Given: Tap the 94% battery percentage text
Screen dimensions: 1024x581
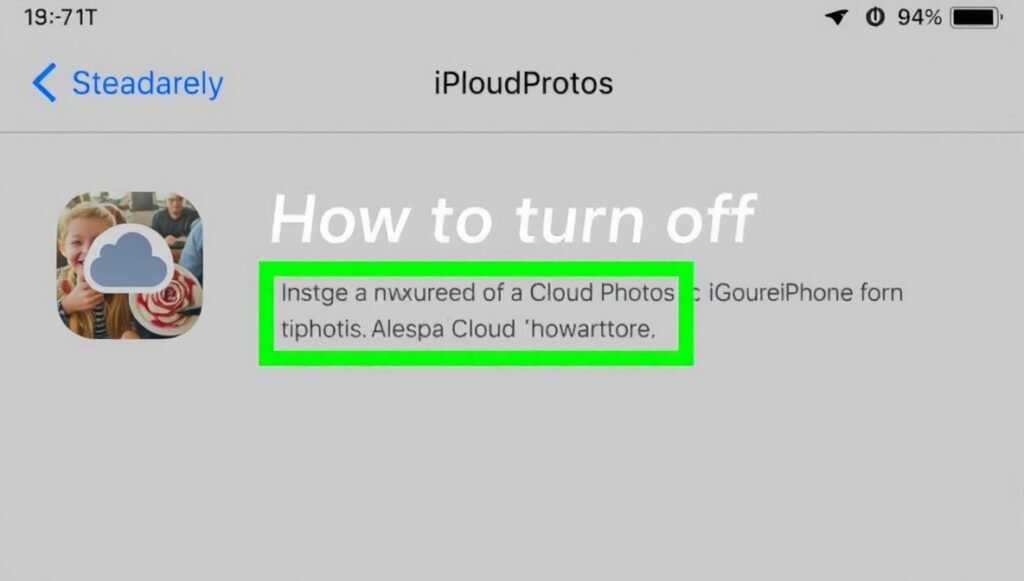Looking at the screenshot, I should [919, 18].
